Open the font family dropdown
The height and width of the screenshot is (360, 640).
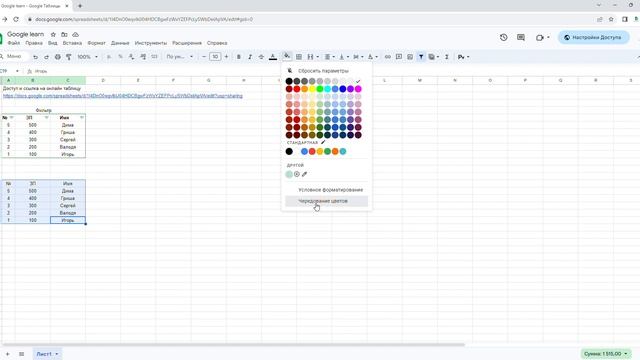179,57
